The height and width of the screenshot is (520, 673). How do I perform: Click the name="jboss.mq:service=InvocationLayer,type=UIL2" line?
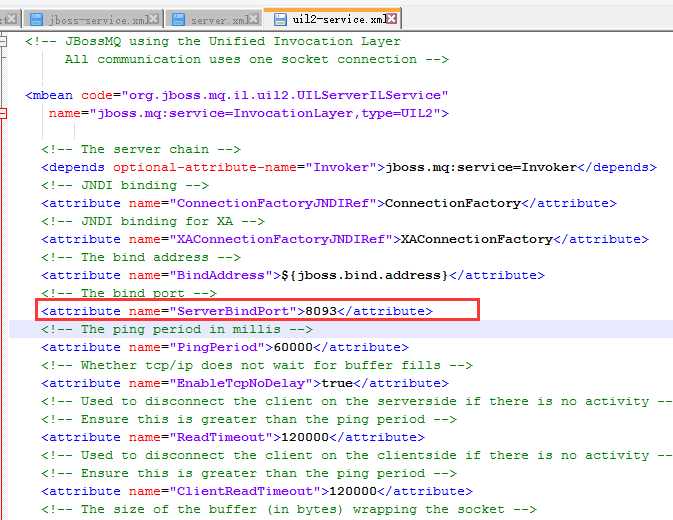click(249, 113)
